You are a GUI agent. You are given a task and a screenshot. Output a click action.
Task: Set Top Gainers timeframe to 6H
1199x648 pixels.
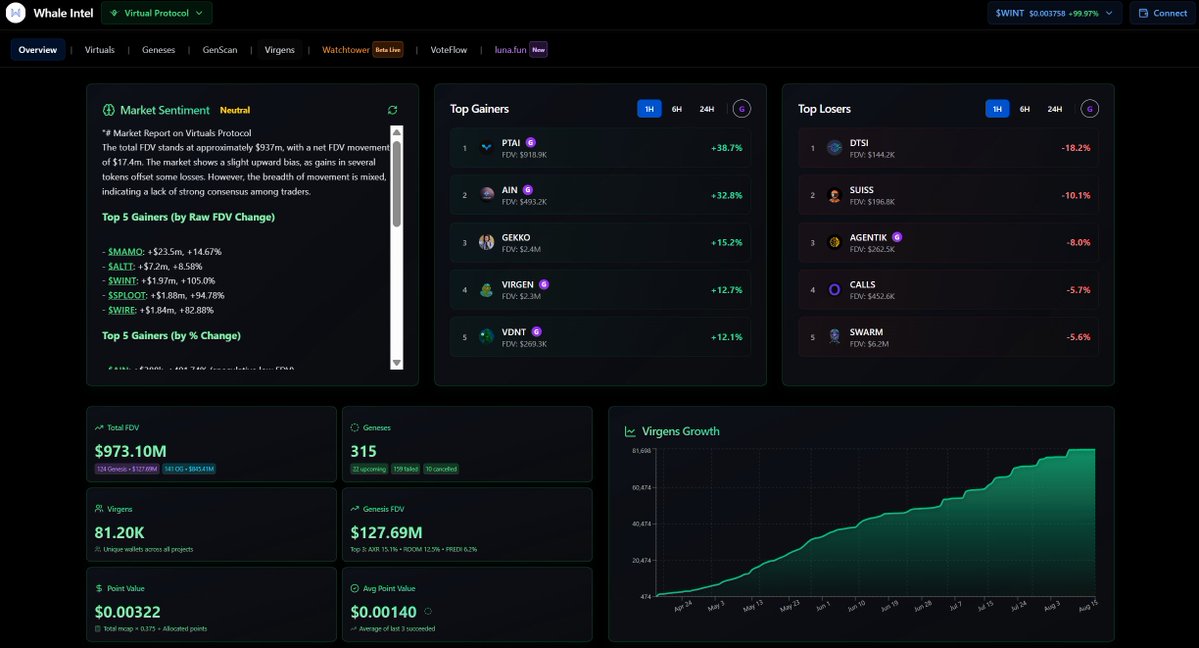[x=677, y=109]
